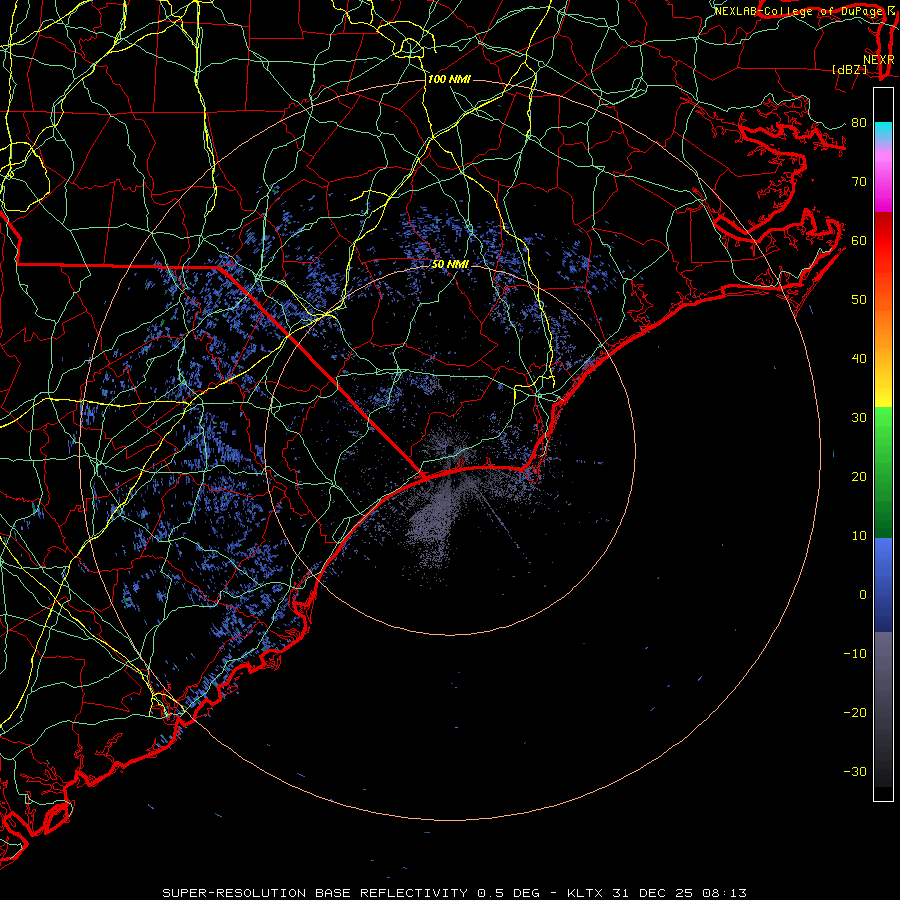Click the 30 value on the color scale
Screen dimensions: 900x900
click(x=859, y=418)
